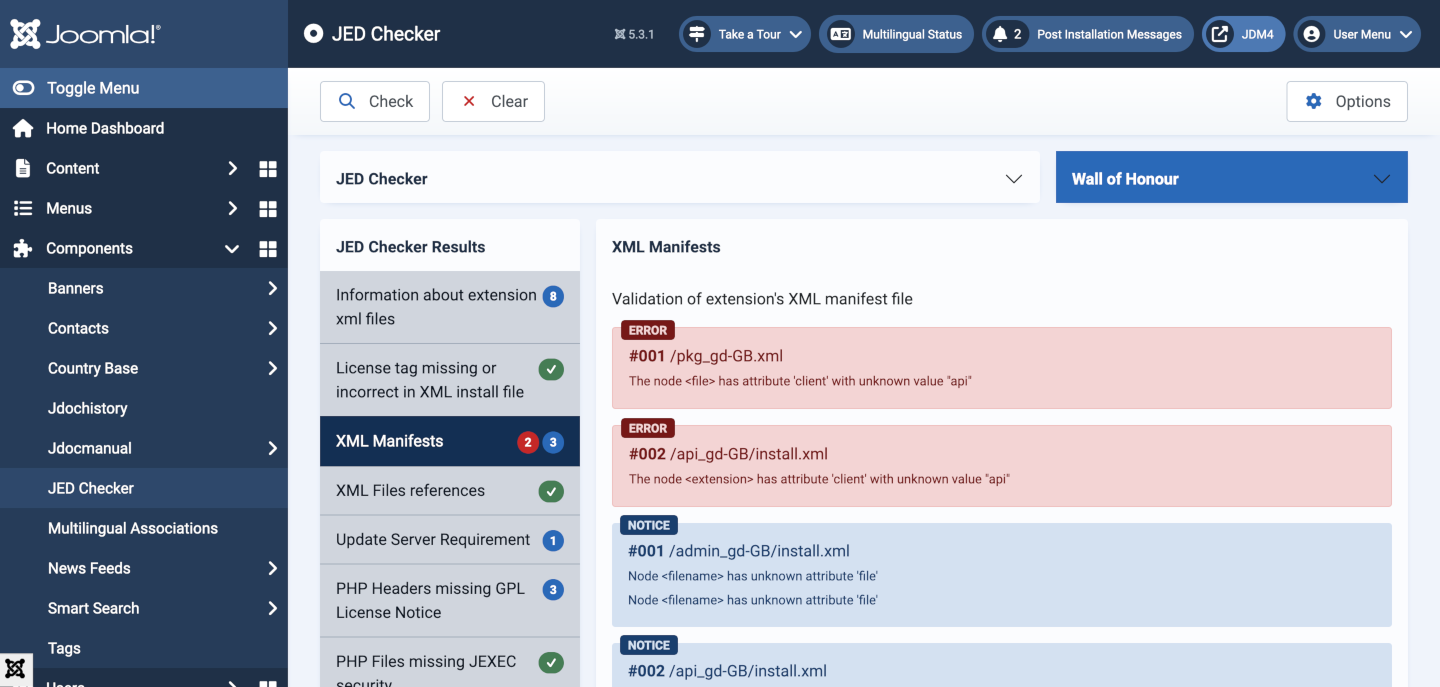Select License tag missing or incorrect tab

[x=450, y=380]
